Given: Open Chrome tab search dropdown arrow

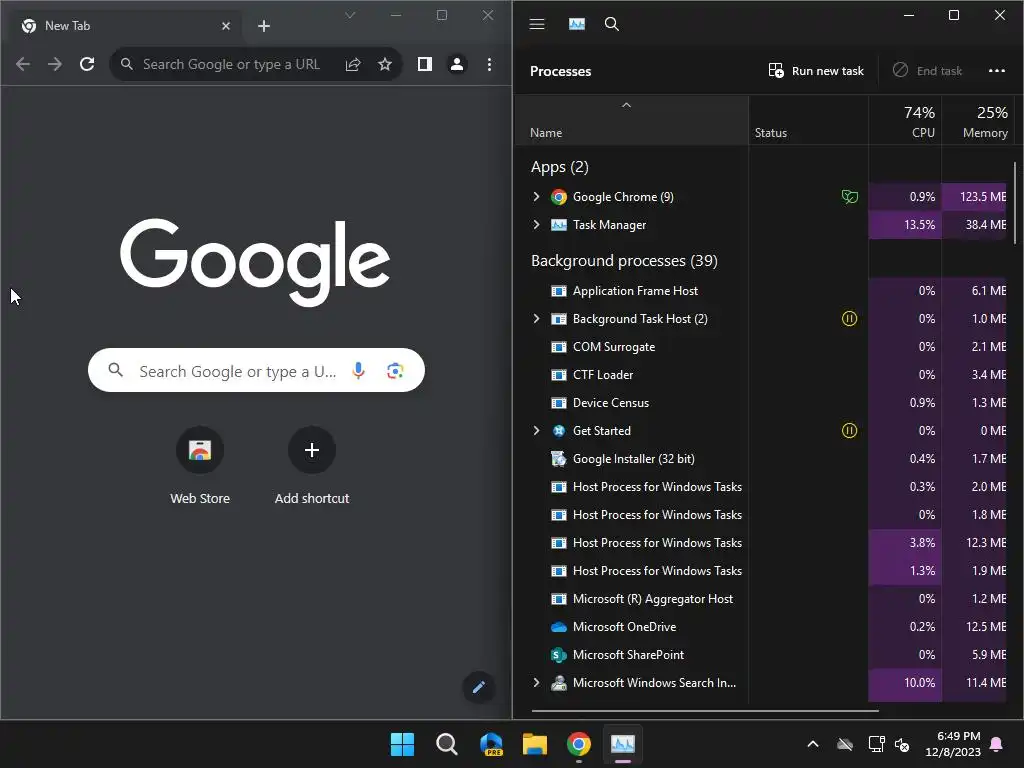Looking at the screenshot, I should [x=350, y=15].
